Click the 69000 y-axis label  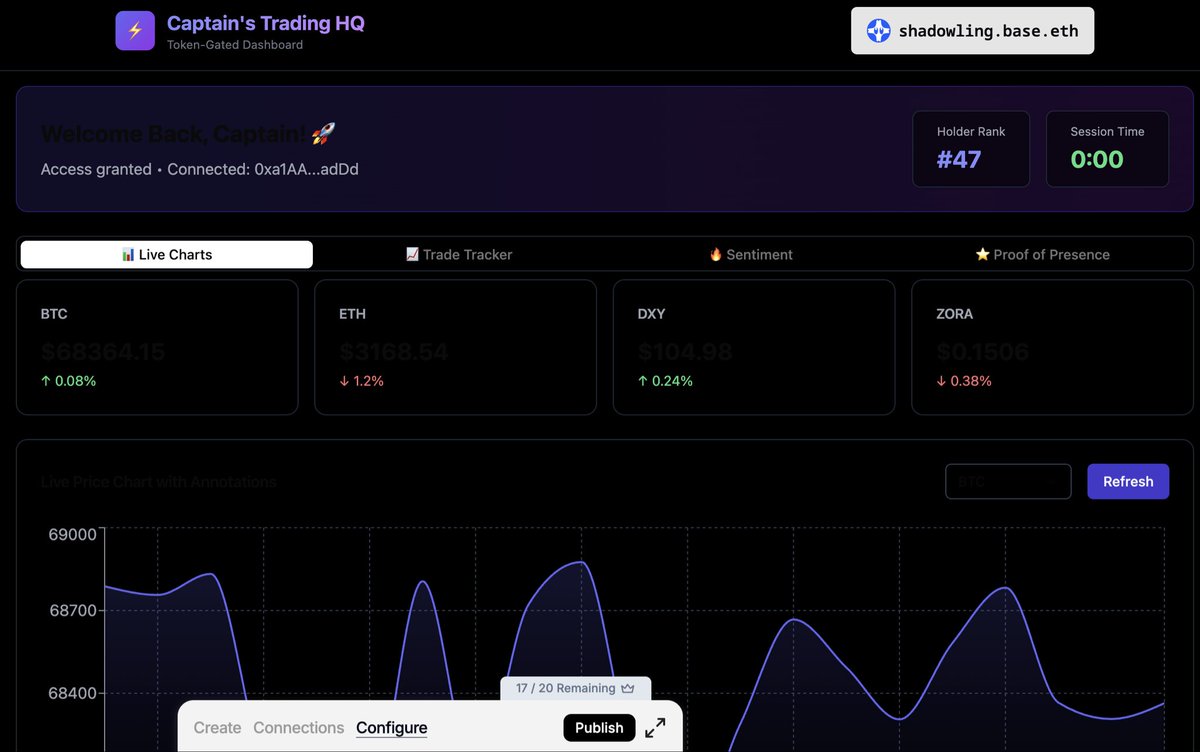(73, 534)
